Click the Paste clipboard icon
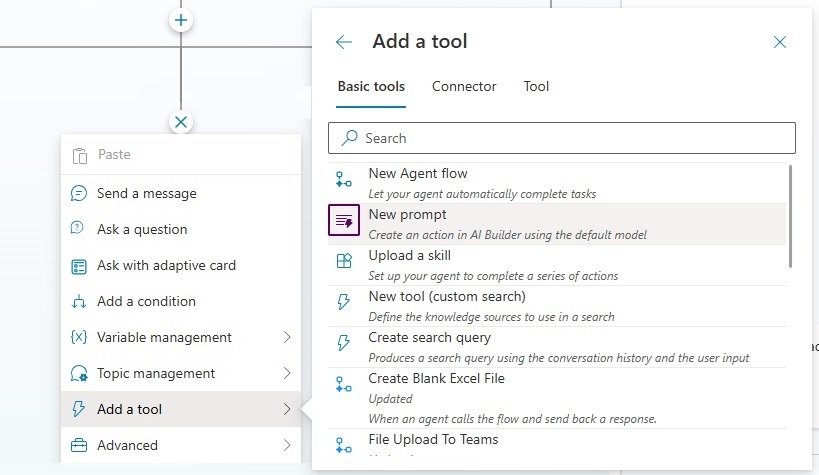 (79, 156)
